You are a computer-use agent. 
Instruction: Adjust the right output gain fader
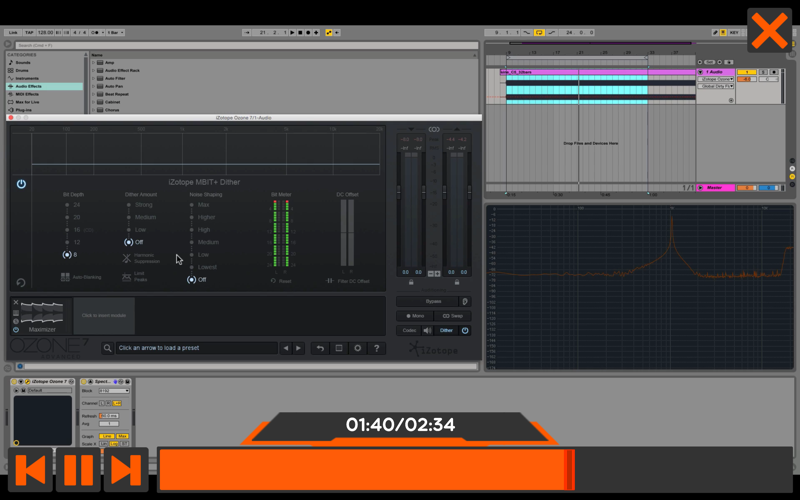(x=469, y=190)
